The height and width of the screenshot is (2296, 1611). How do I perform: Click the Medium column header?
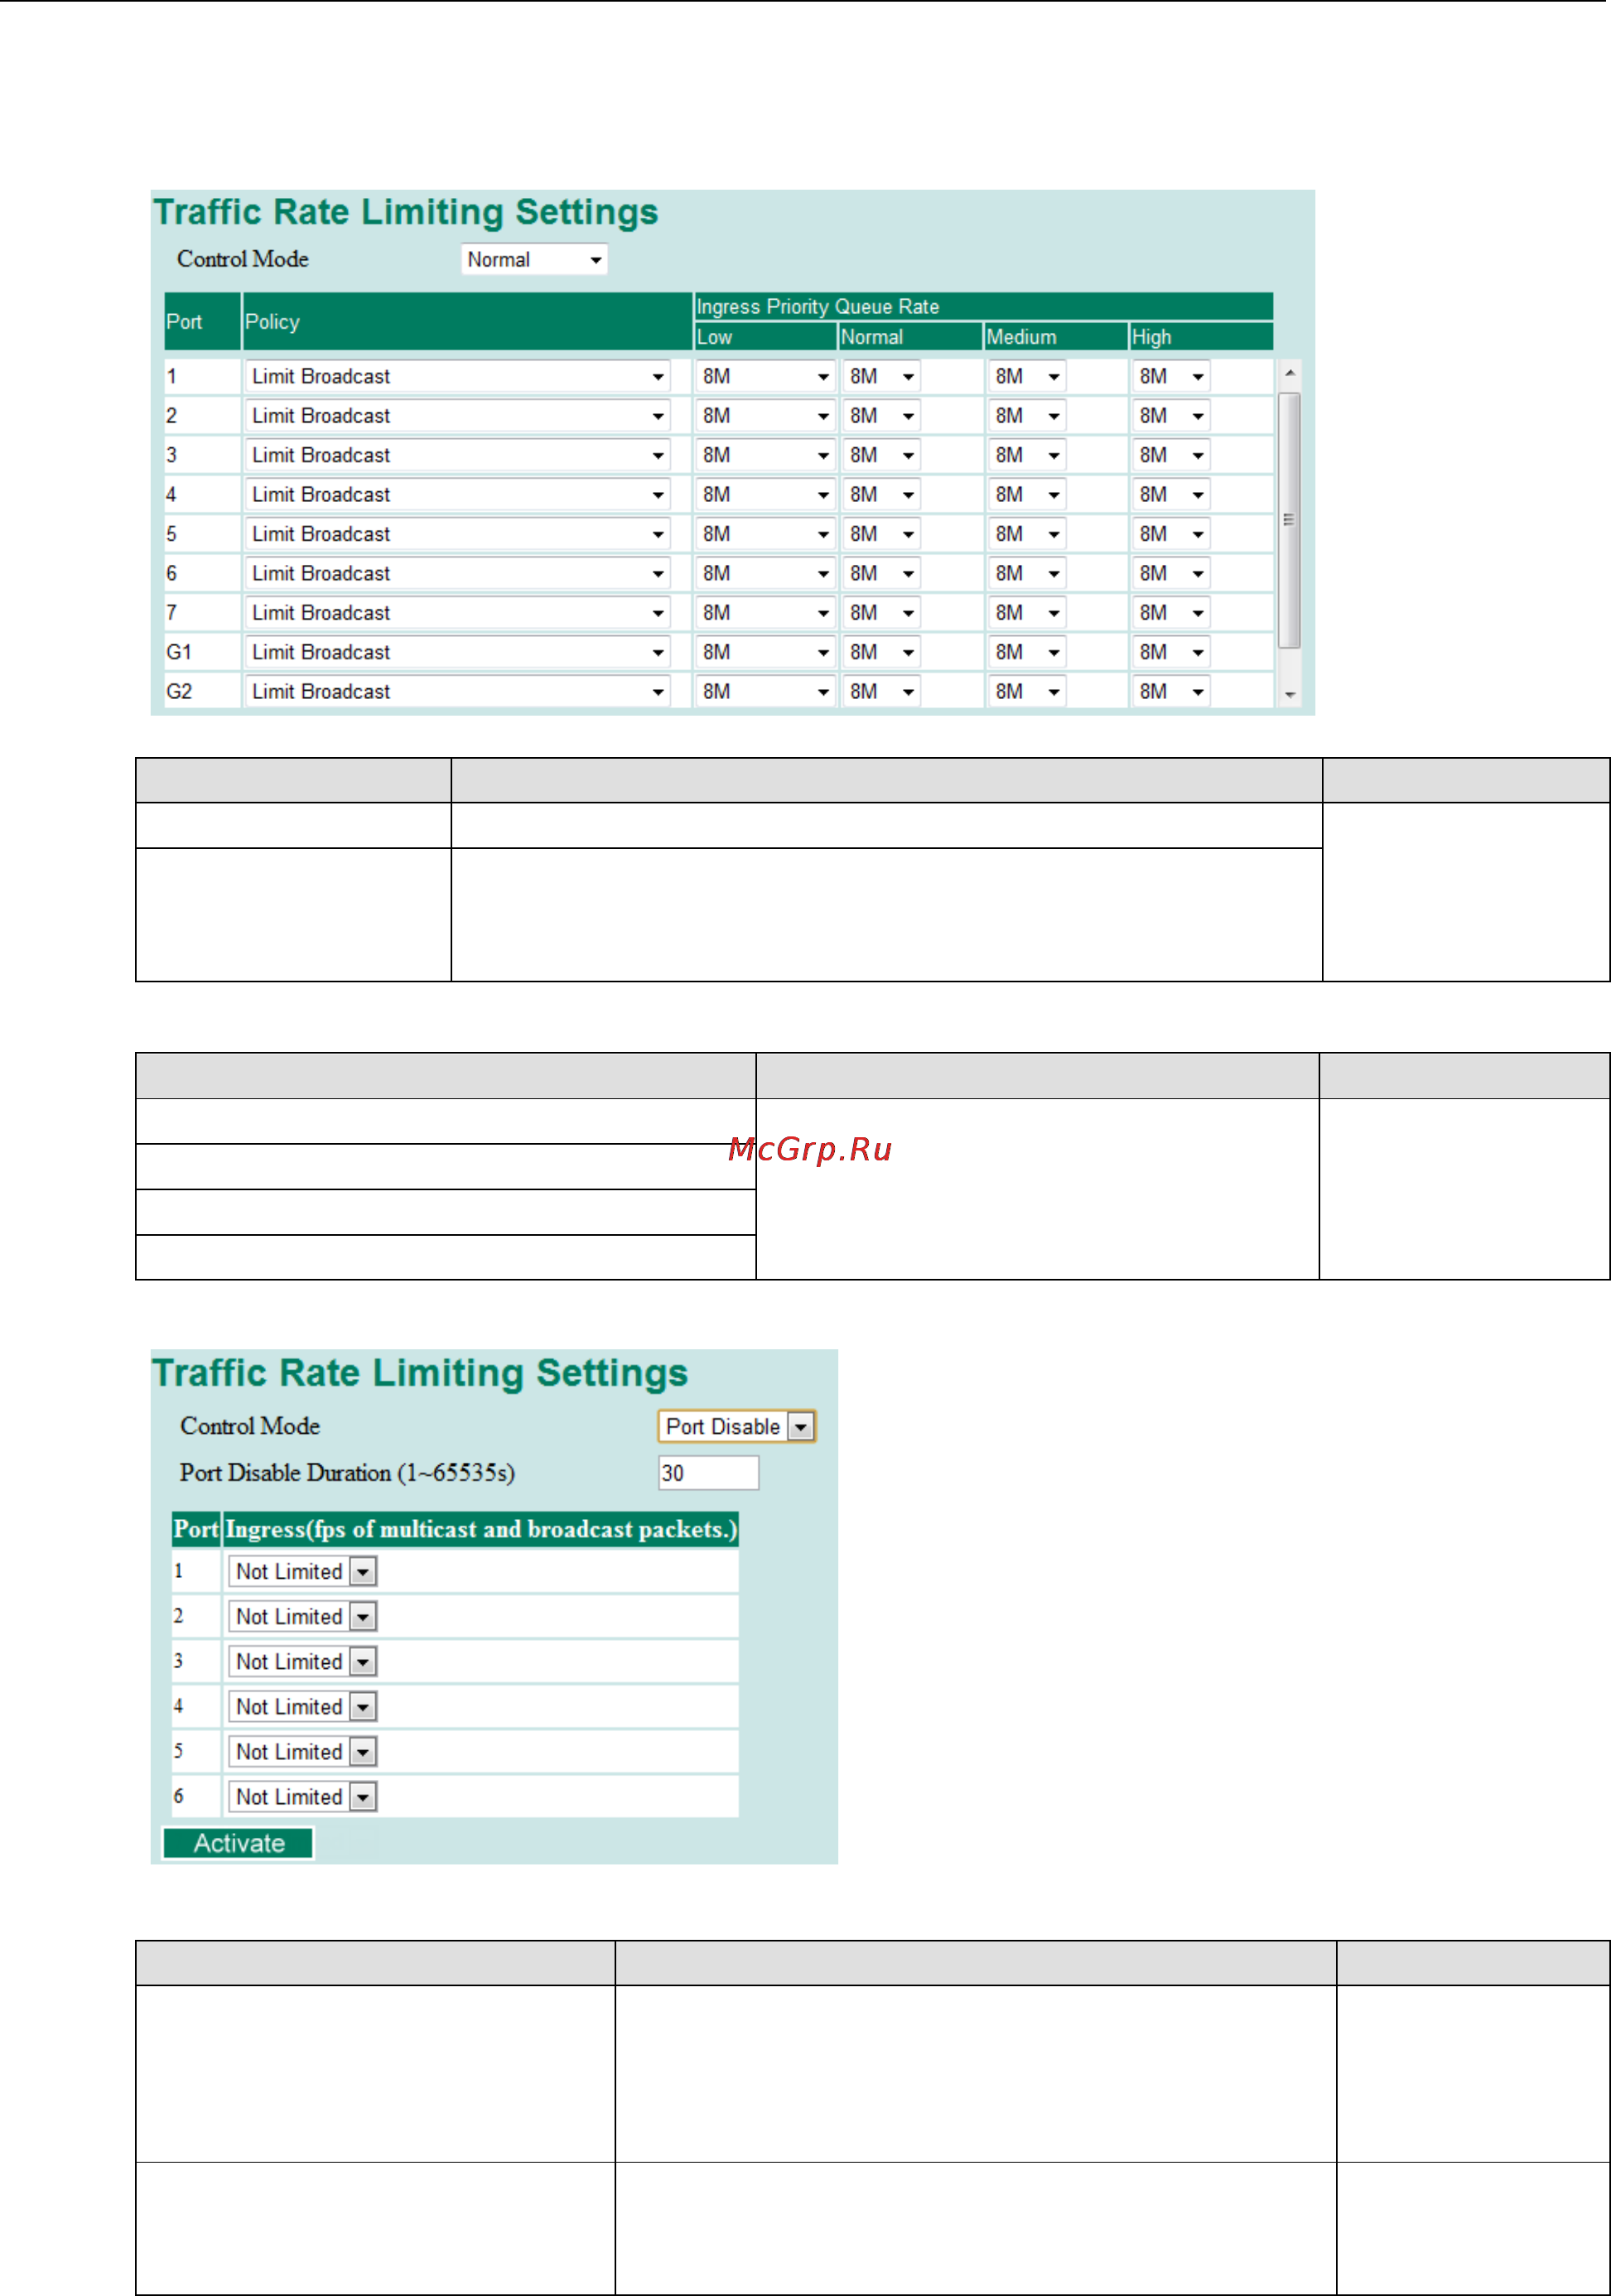coord(1056,337)
